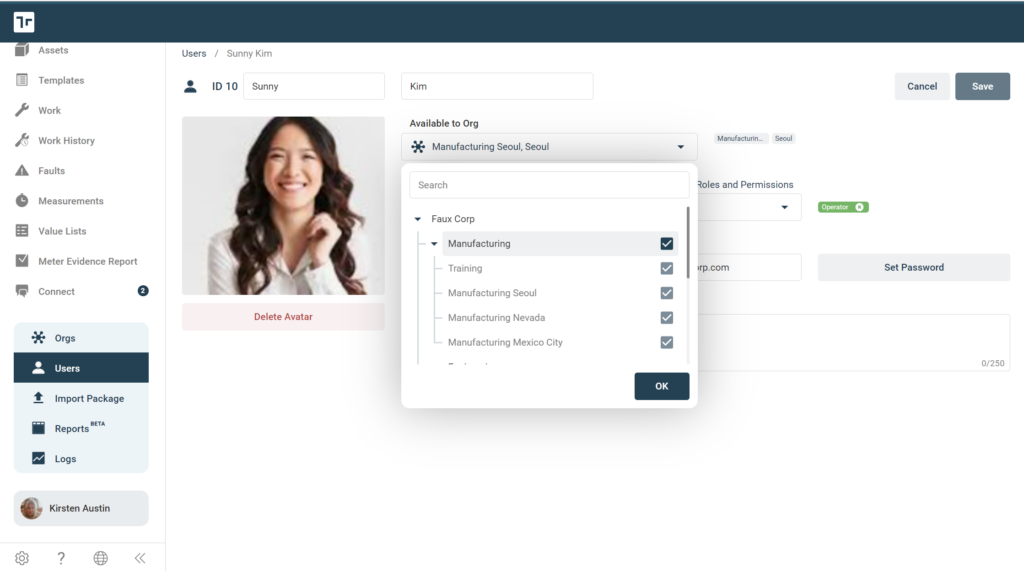Uncheck the Manufacturing Mexico City checkbox
Image resolution: width=1024 pixels, height=571 pixels.
coord(667,342)
